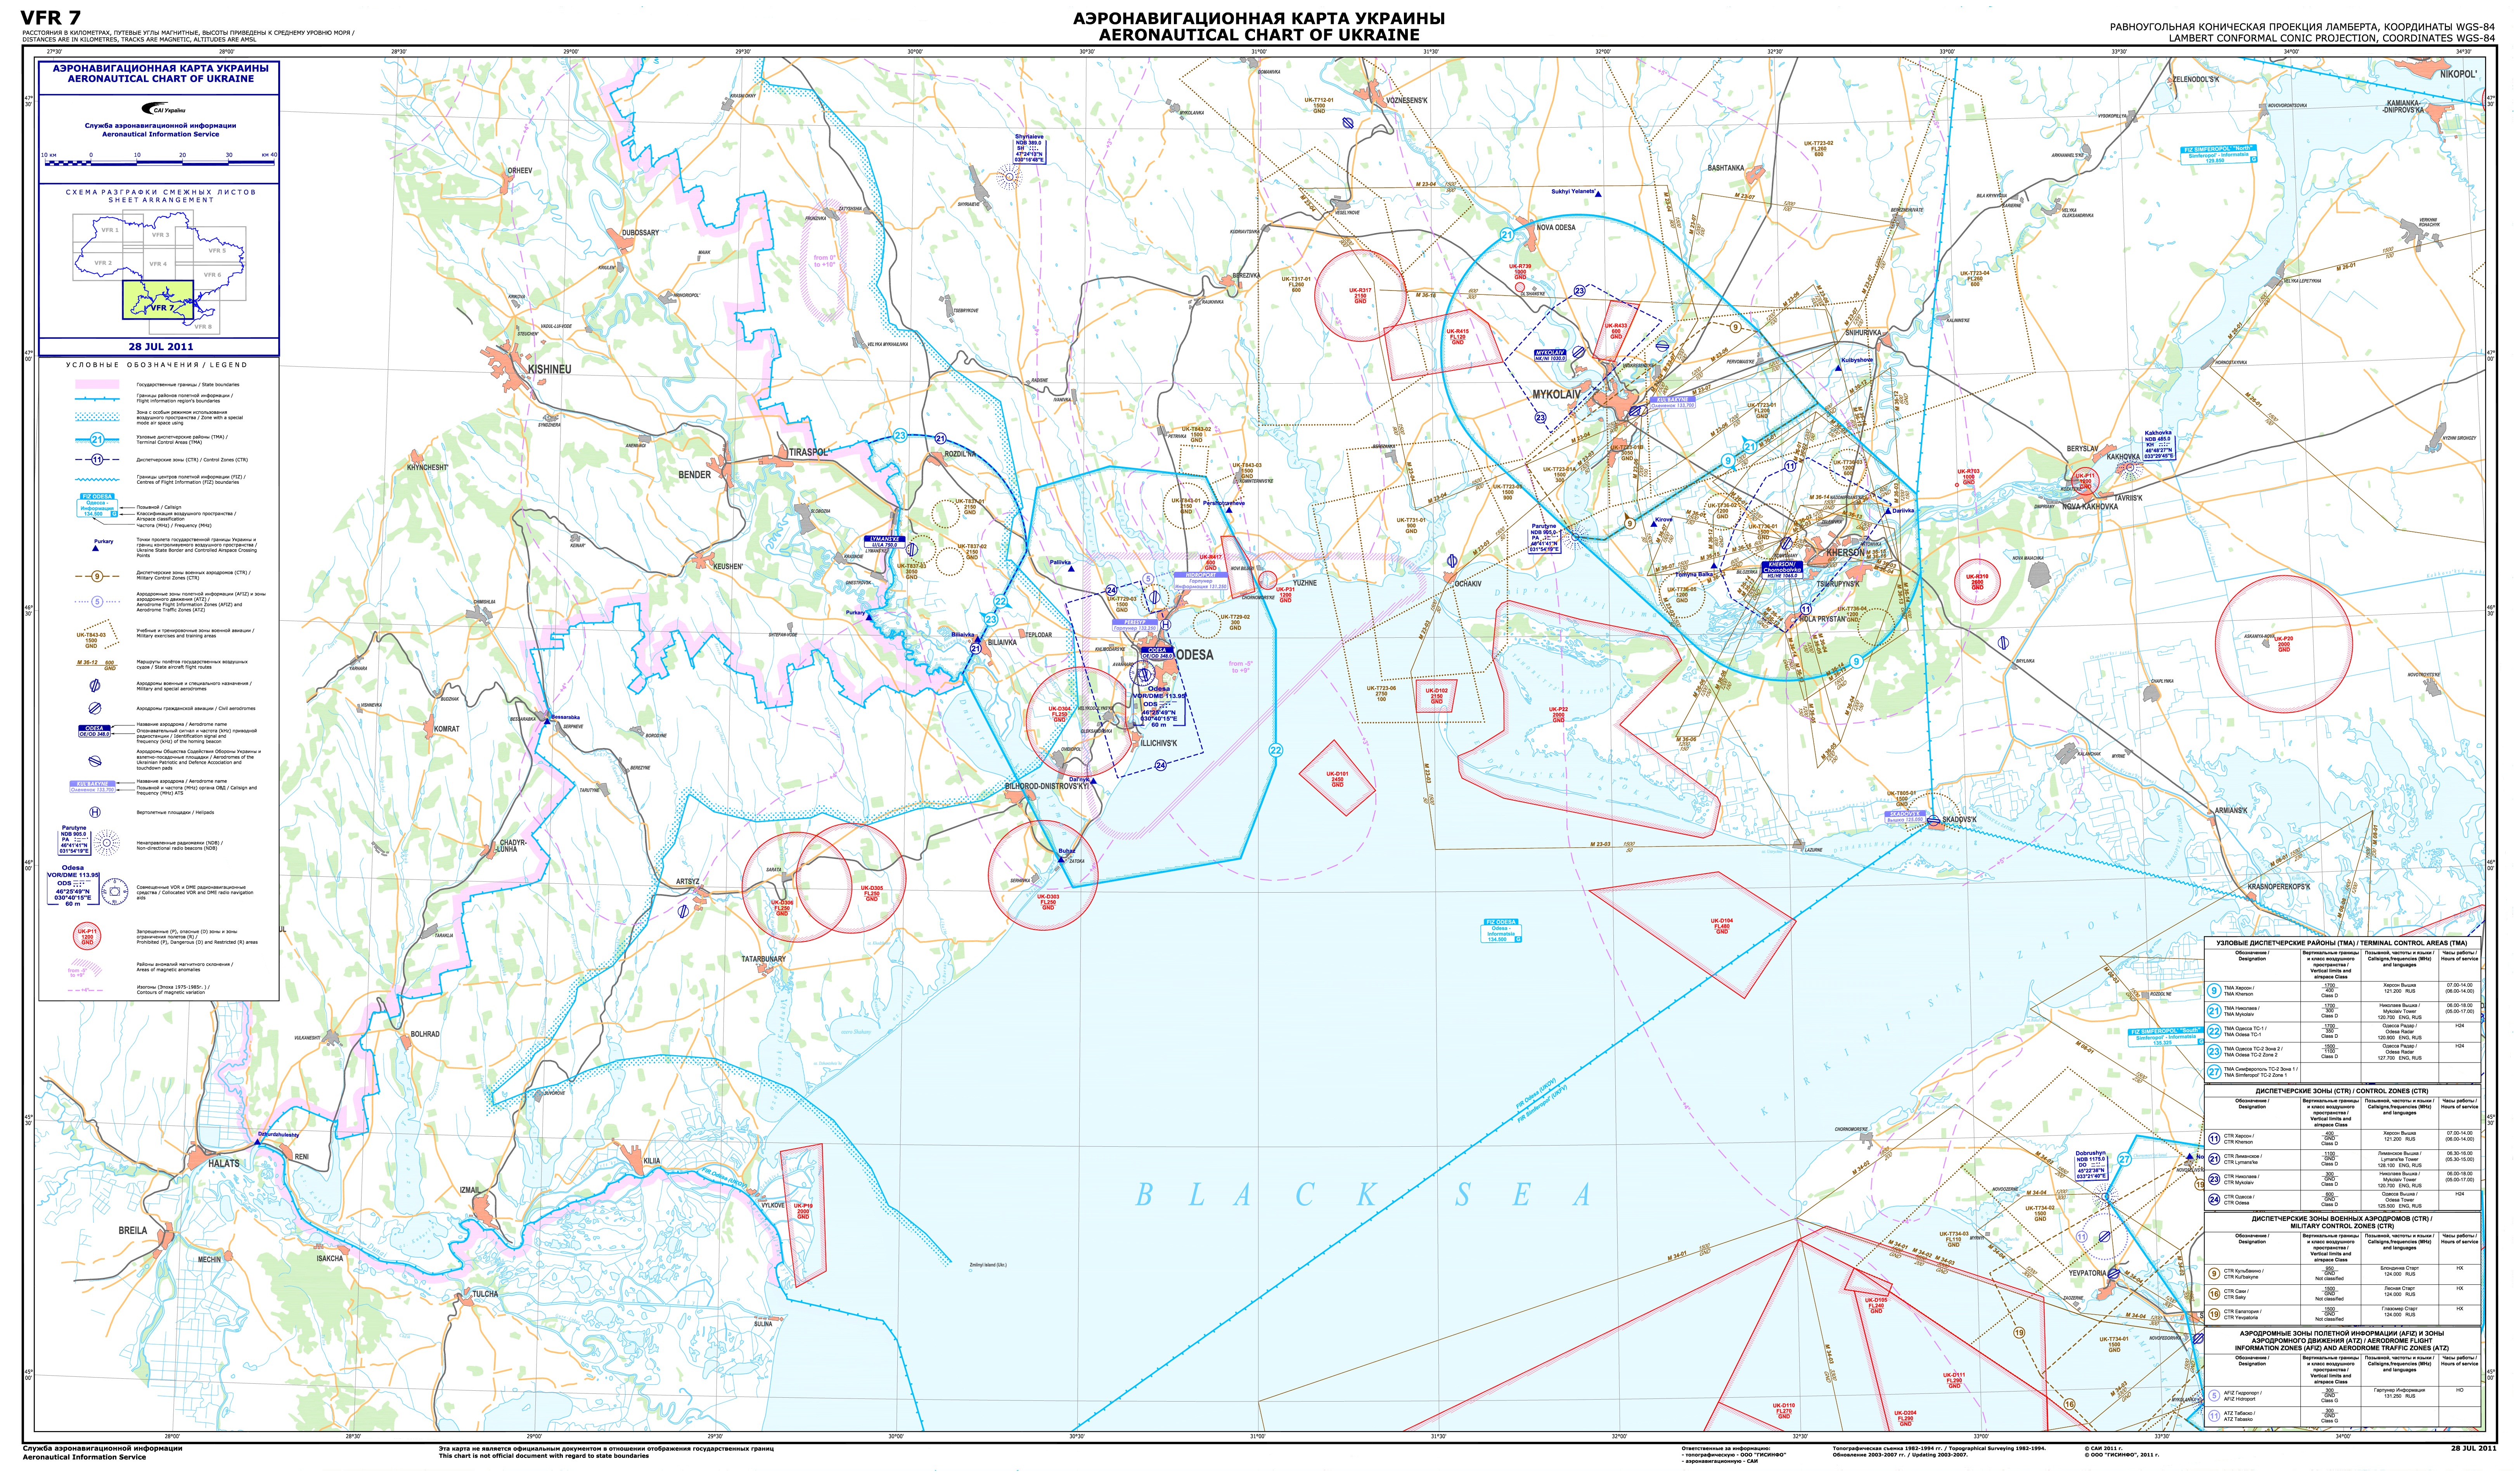Click the MYKOLAIV city label
The width and height of the screenshot is (2520, 1478).
(1557, 395)
